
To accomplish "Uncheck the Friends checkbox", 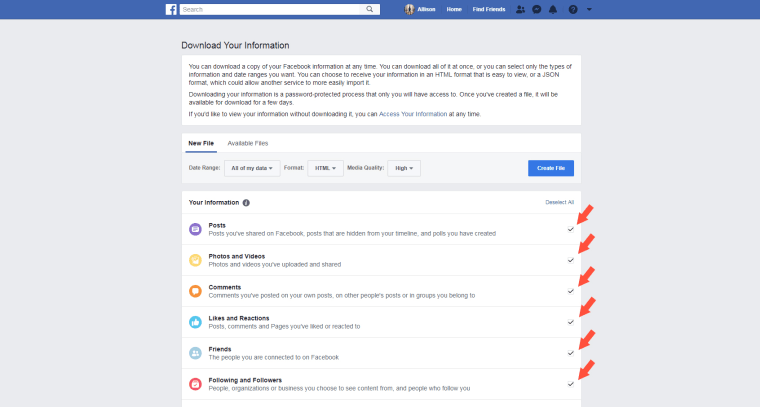I will coord(571,353).
